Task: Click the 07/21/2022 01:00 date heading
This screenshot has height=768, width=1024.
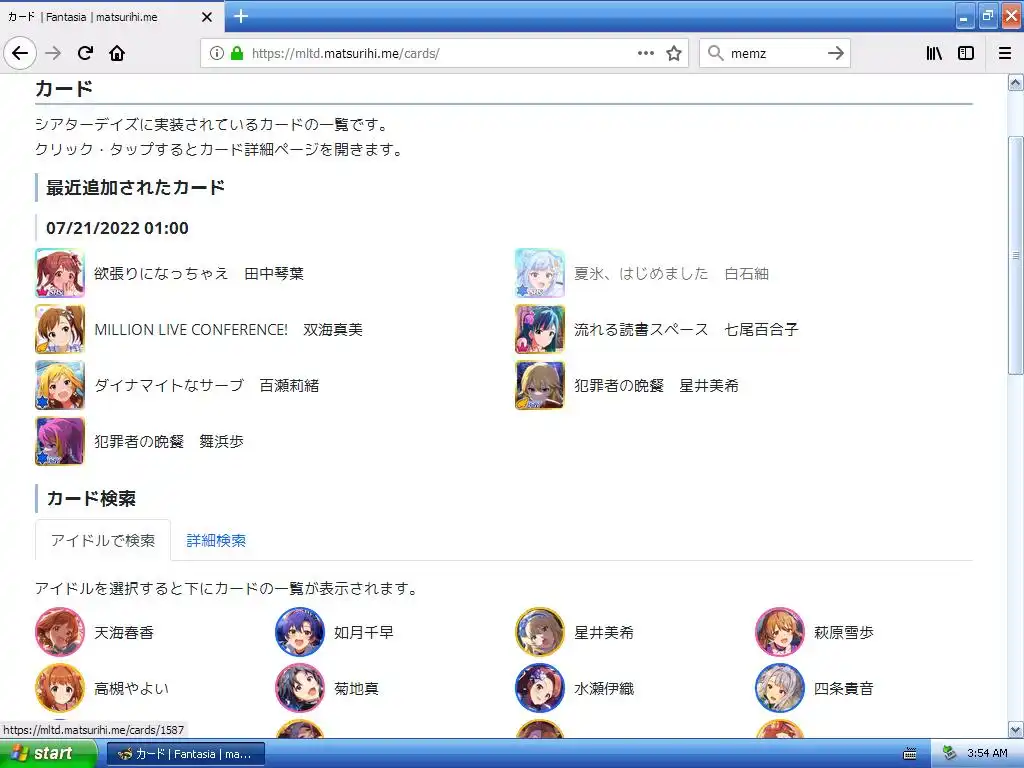Action: click(x=118, y=228)
